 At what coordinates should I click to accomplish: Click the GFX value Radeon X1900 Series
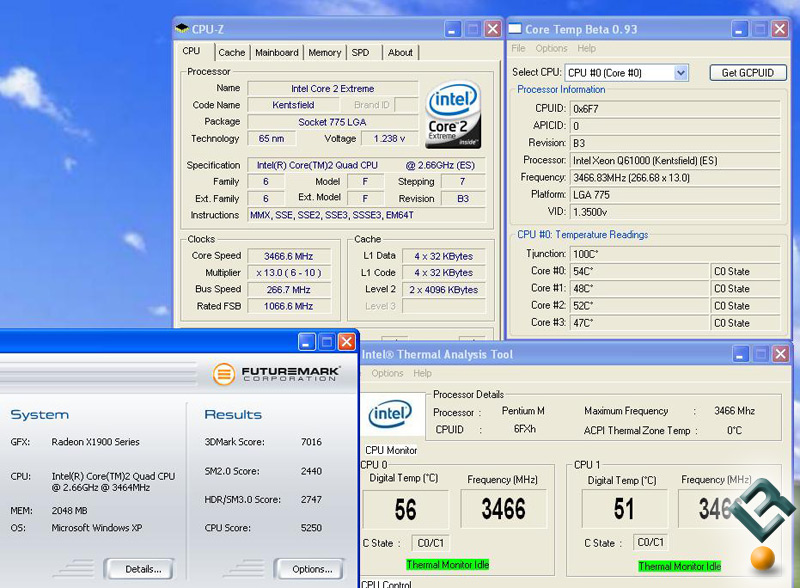(95, 442)
